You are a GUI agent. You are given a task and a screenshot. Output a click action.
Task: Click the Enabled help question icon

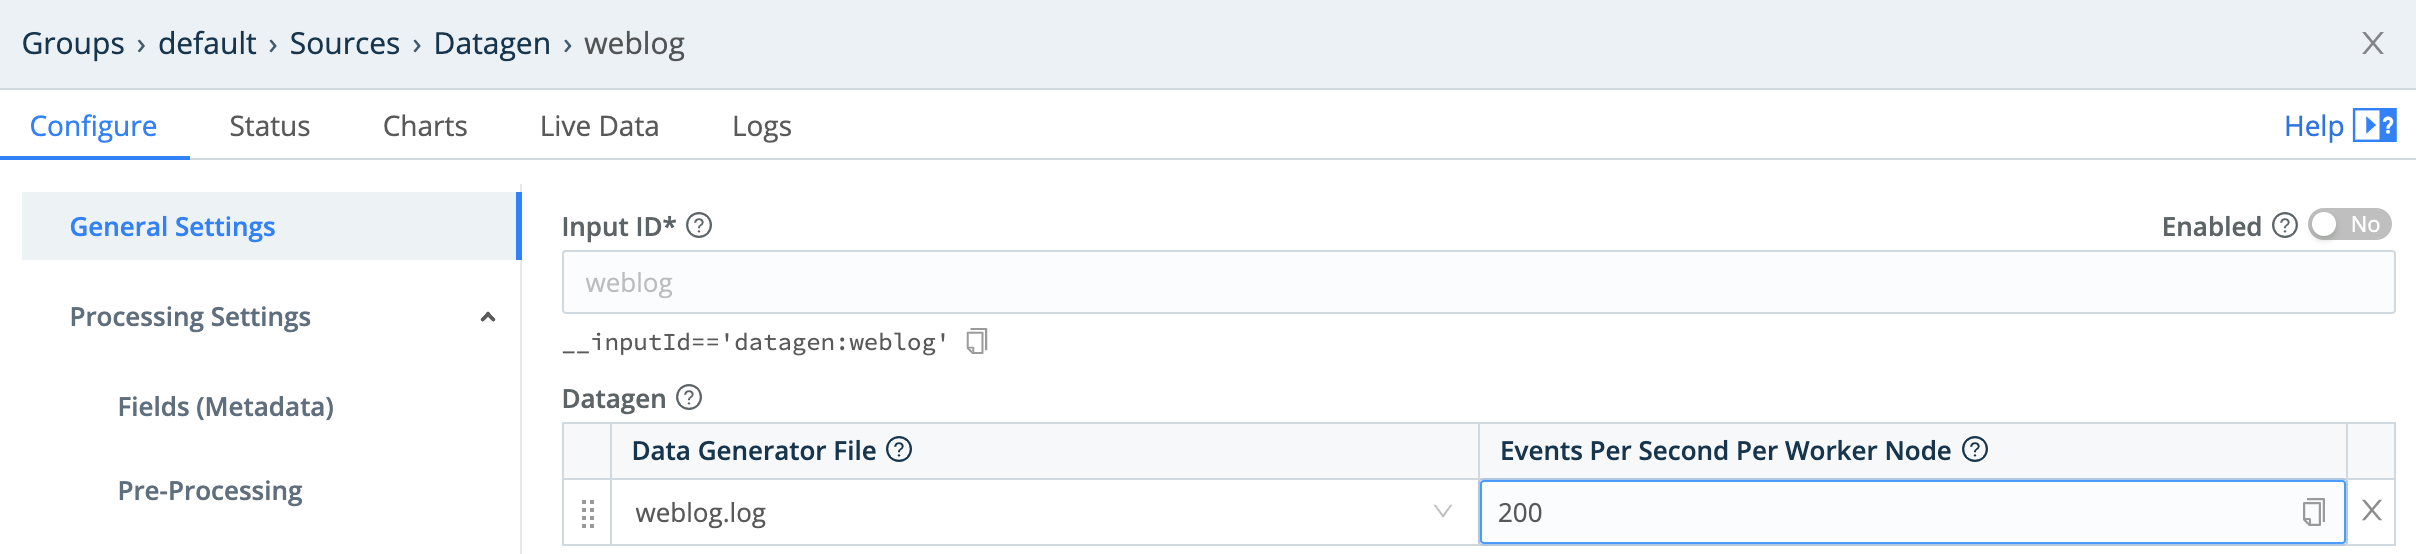[x=2285, y=225]
